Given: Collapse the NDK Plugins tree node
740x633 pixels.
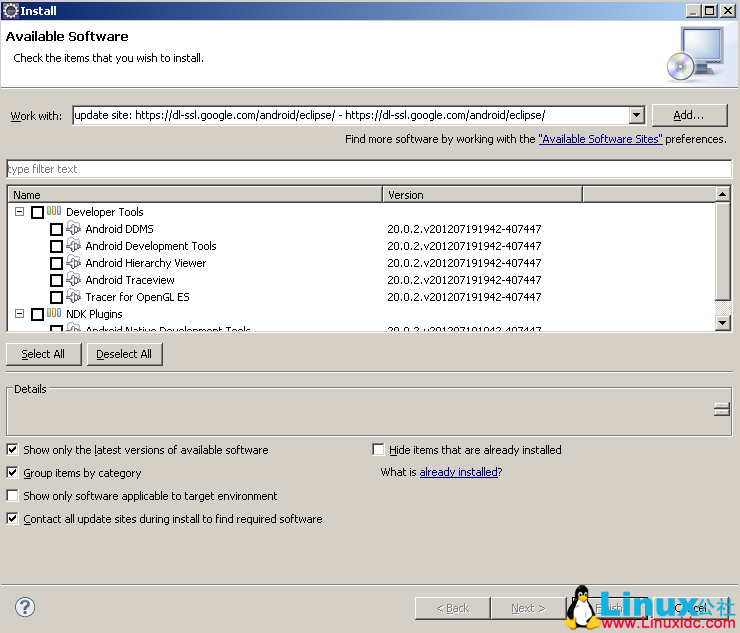Looking at the screenshot, I should click(19, 313).
